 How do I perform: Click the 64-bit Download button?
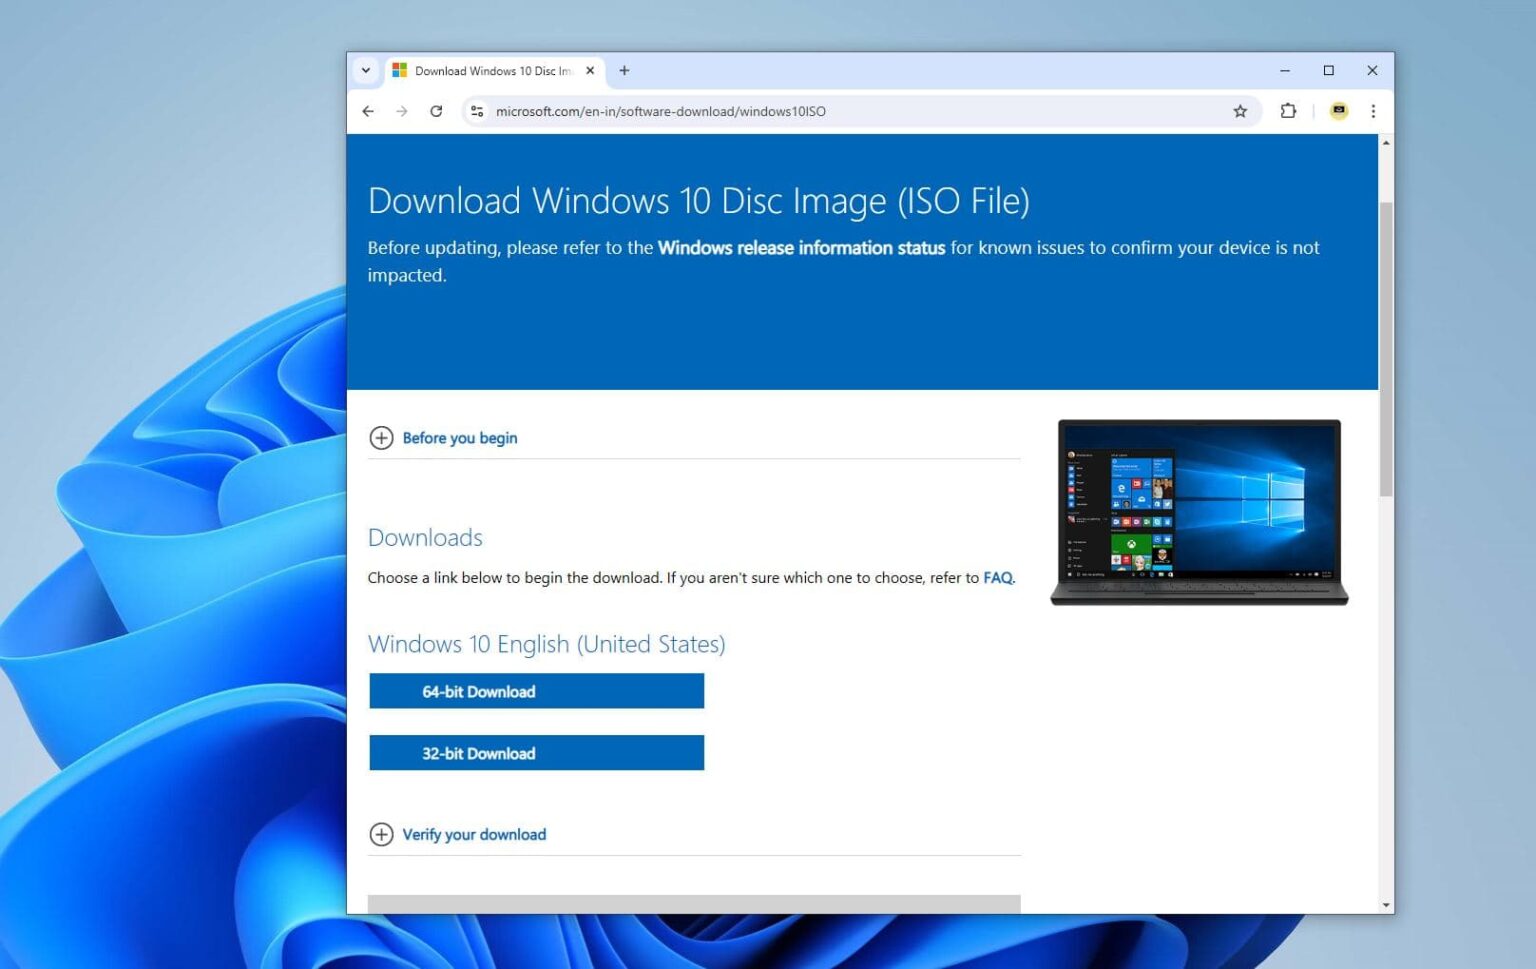536,691
